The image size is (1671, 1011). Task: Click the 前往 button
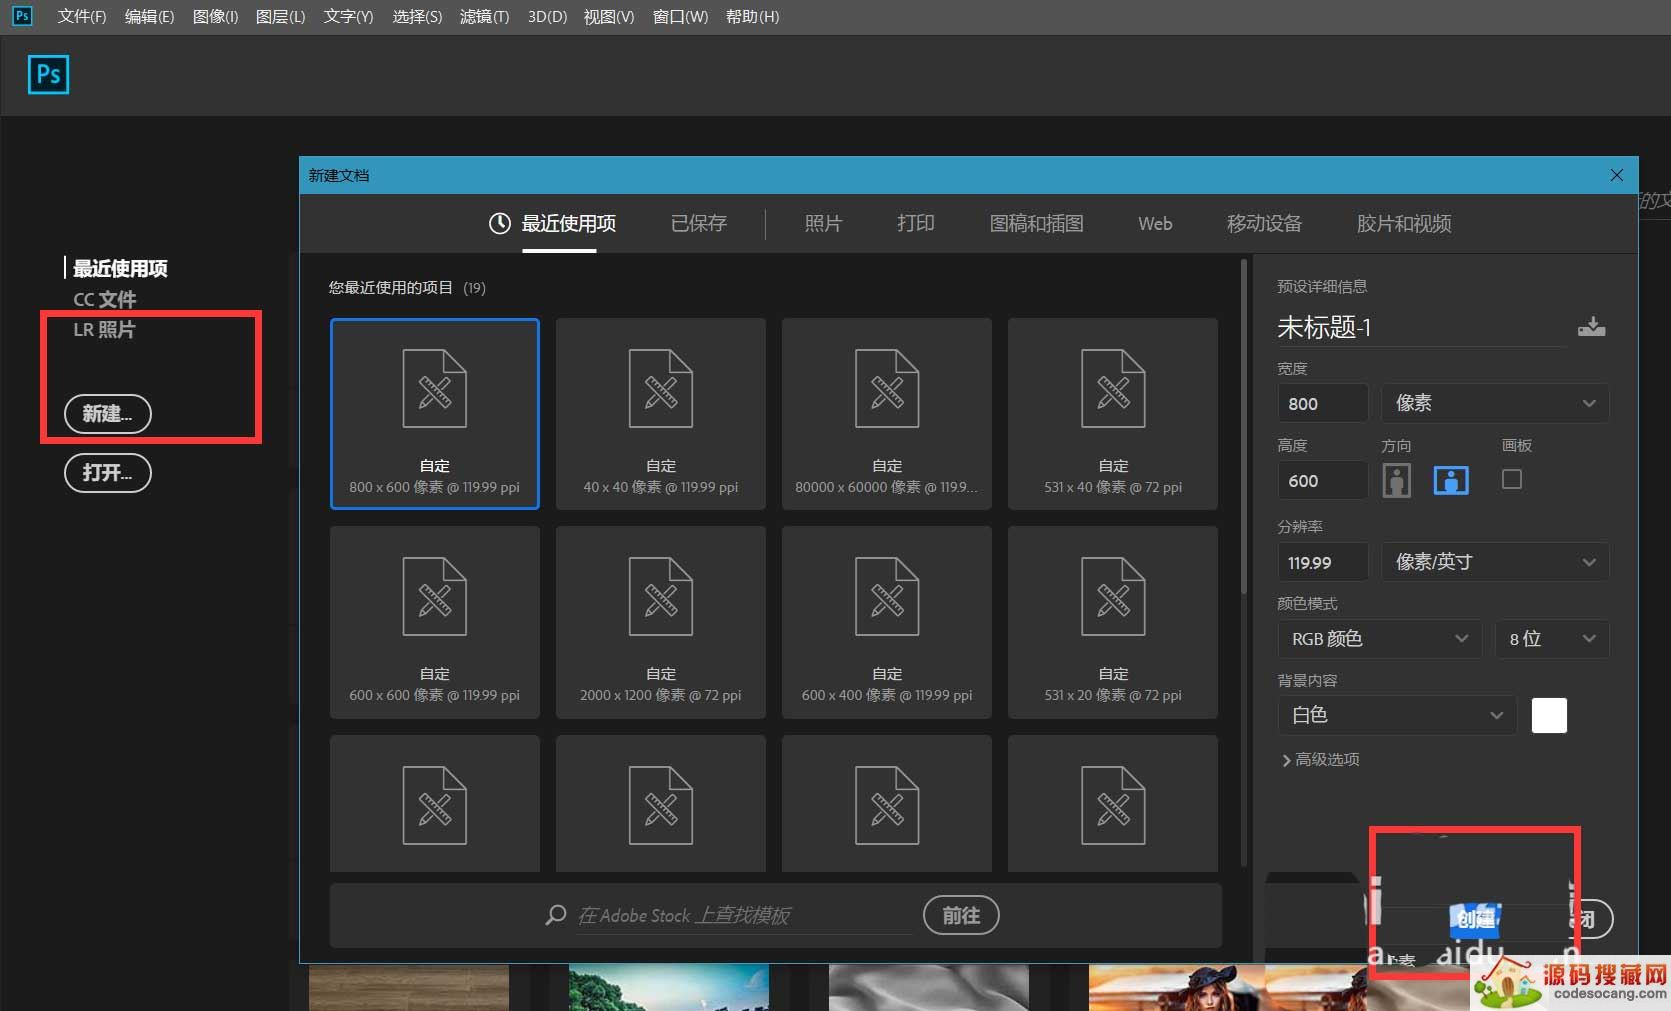tap(961, 915)
